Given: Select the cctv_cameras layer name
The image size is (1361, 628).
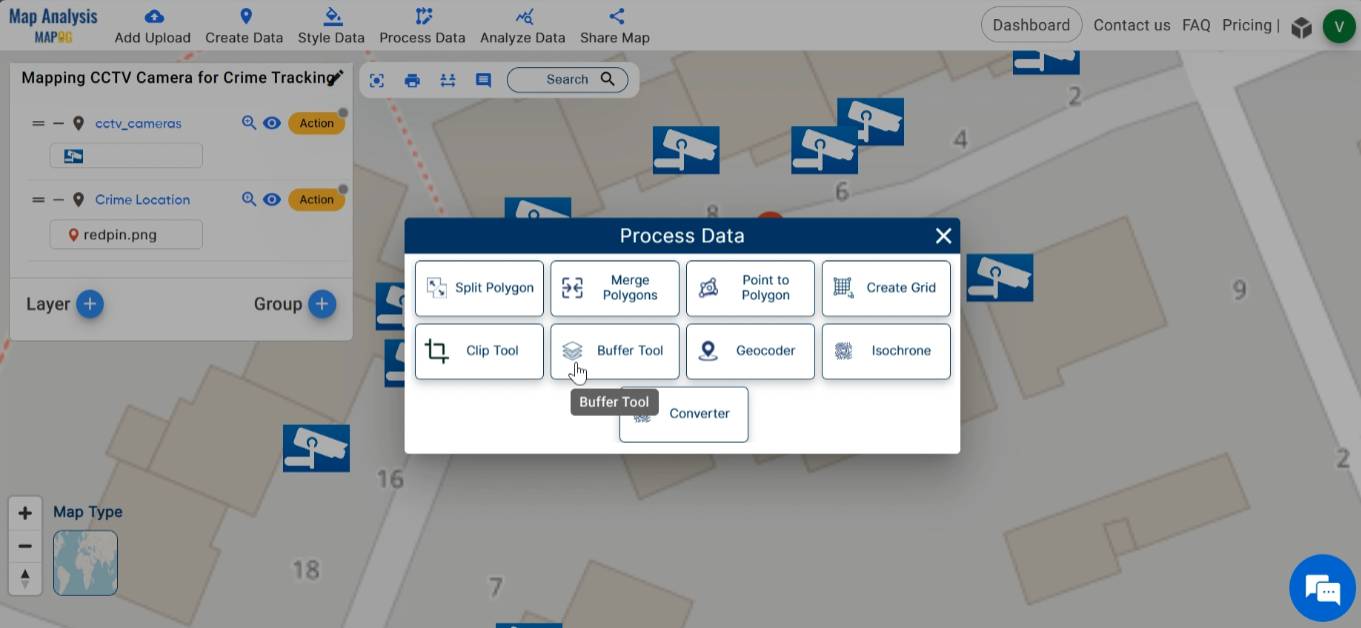Looking at the screenshot, I should pyautogui.click(x=138, y=123).
